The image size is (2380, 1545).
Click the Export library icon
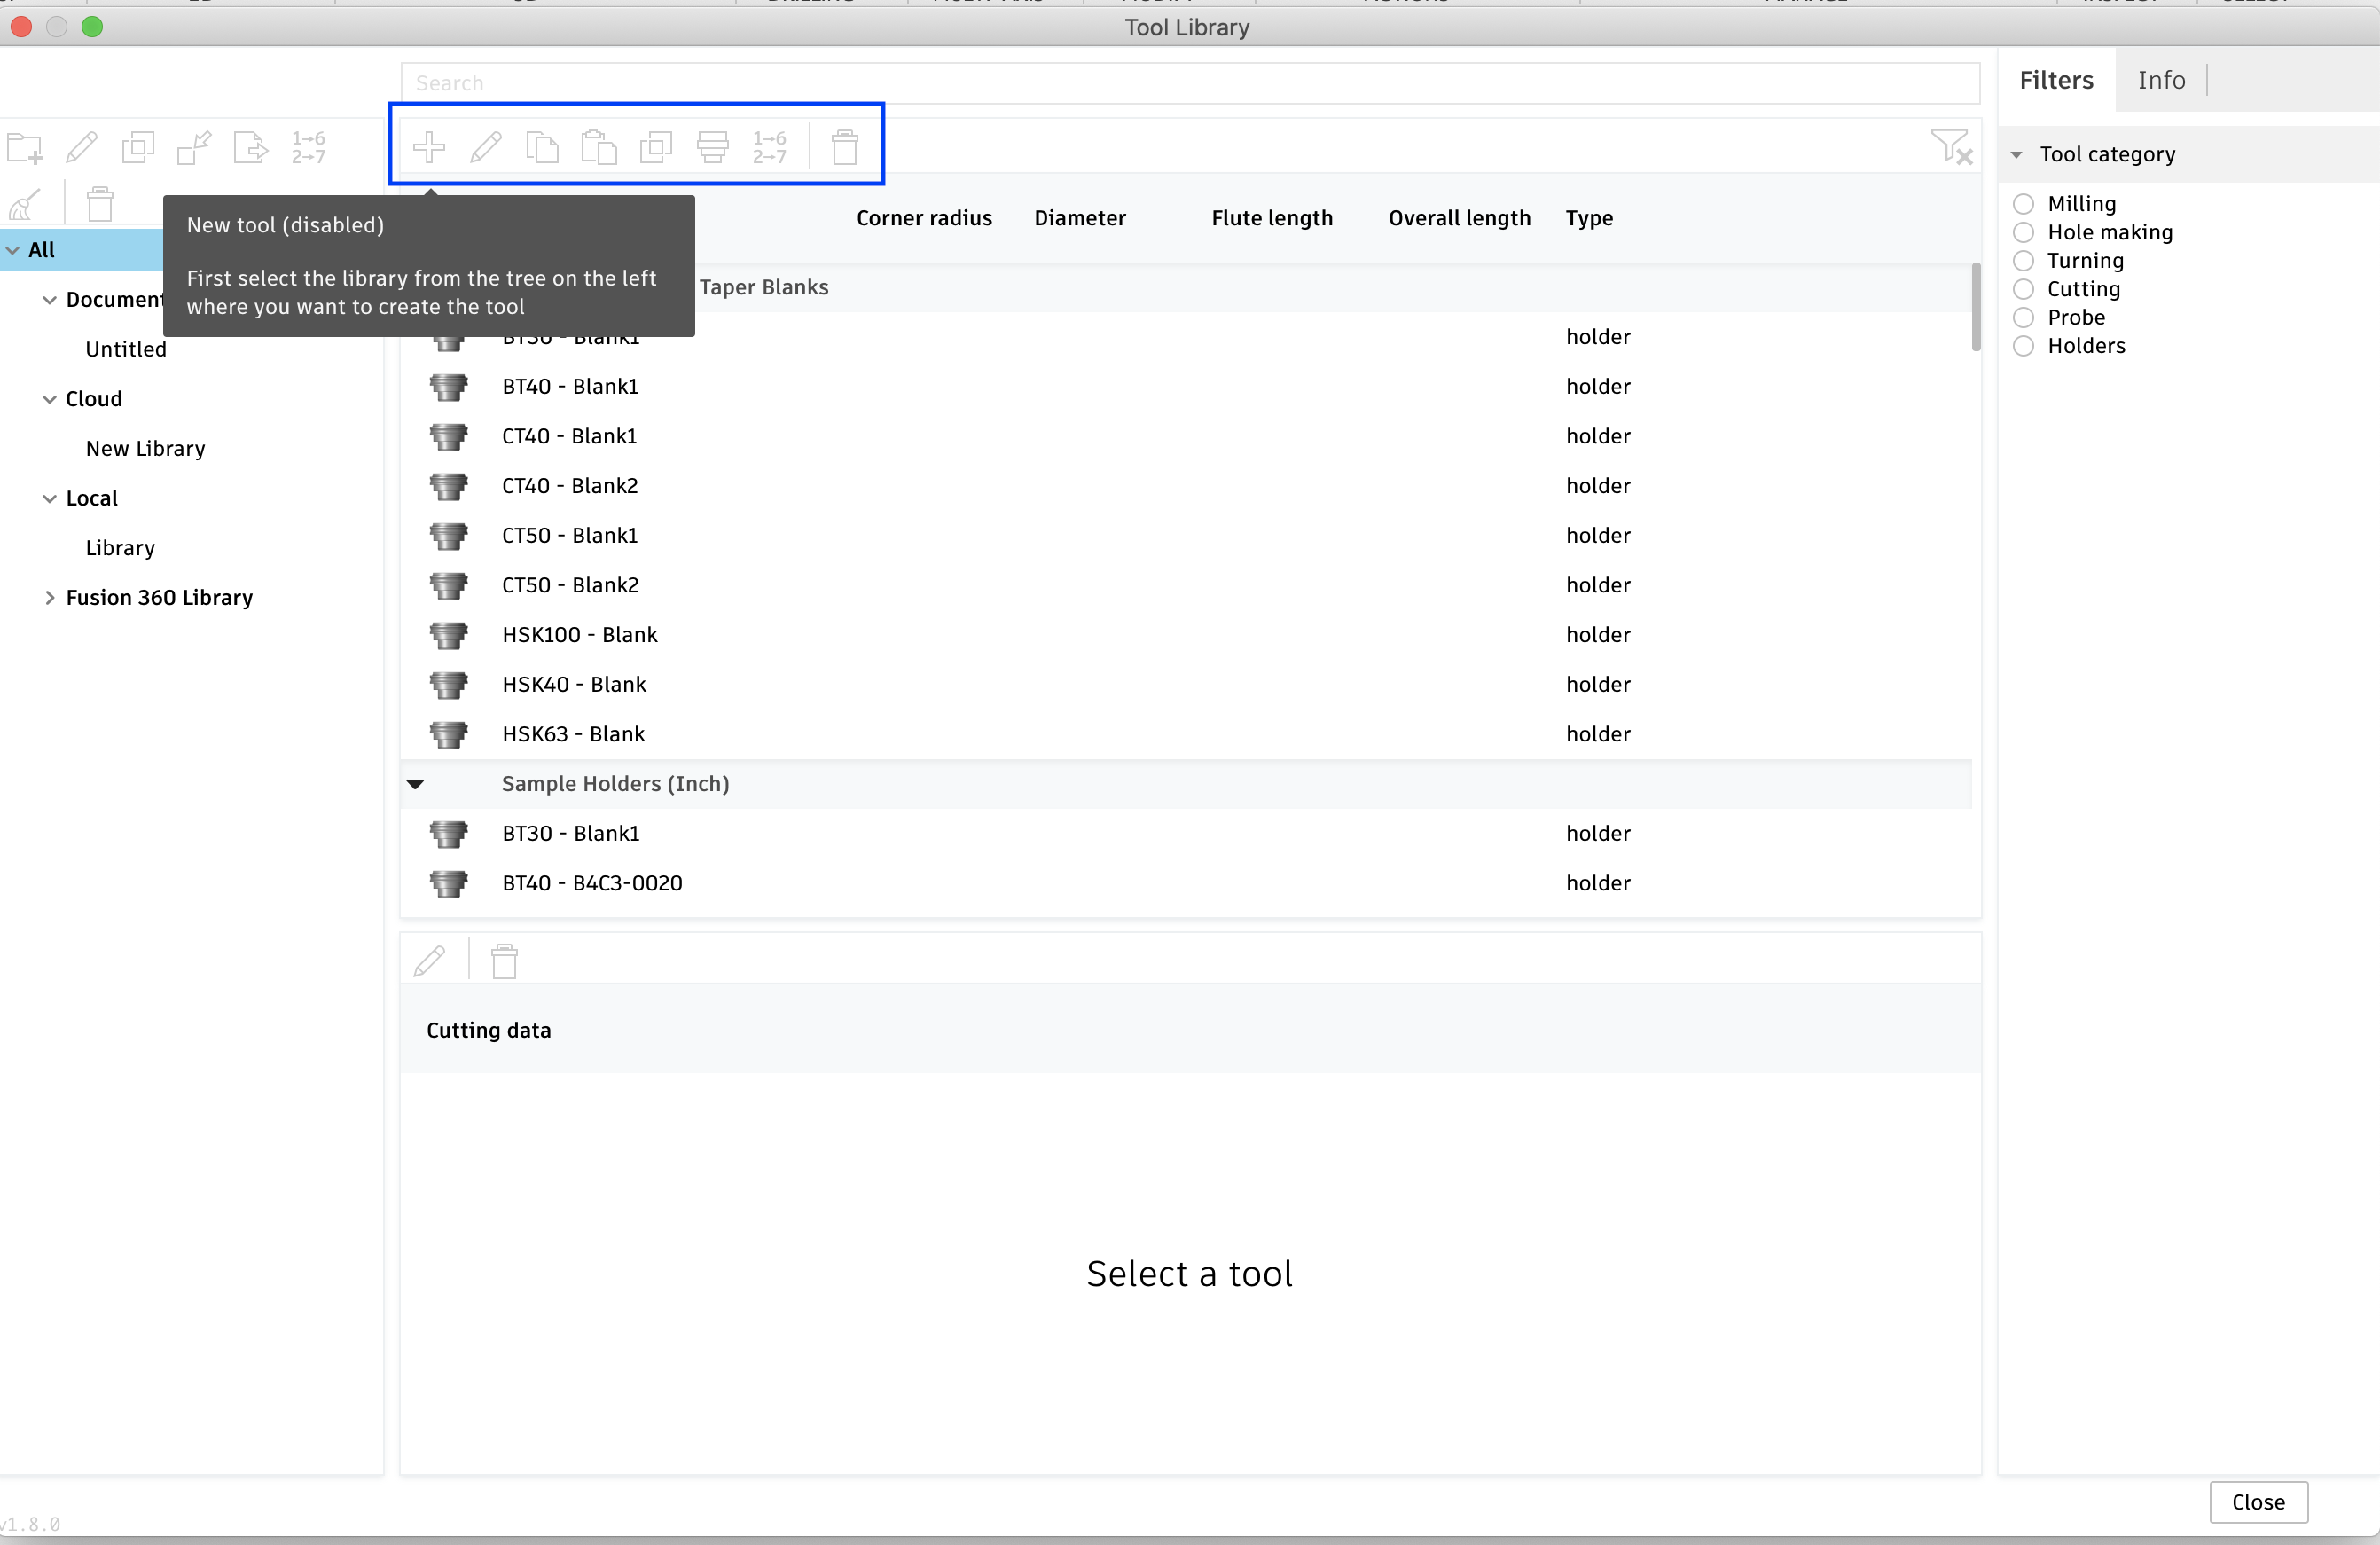pos(250,148)
